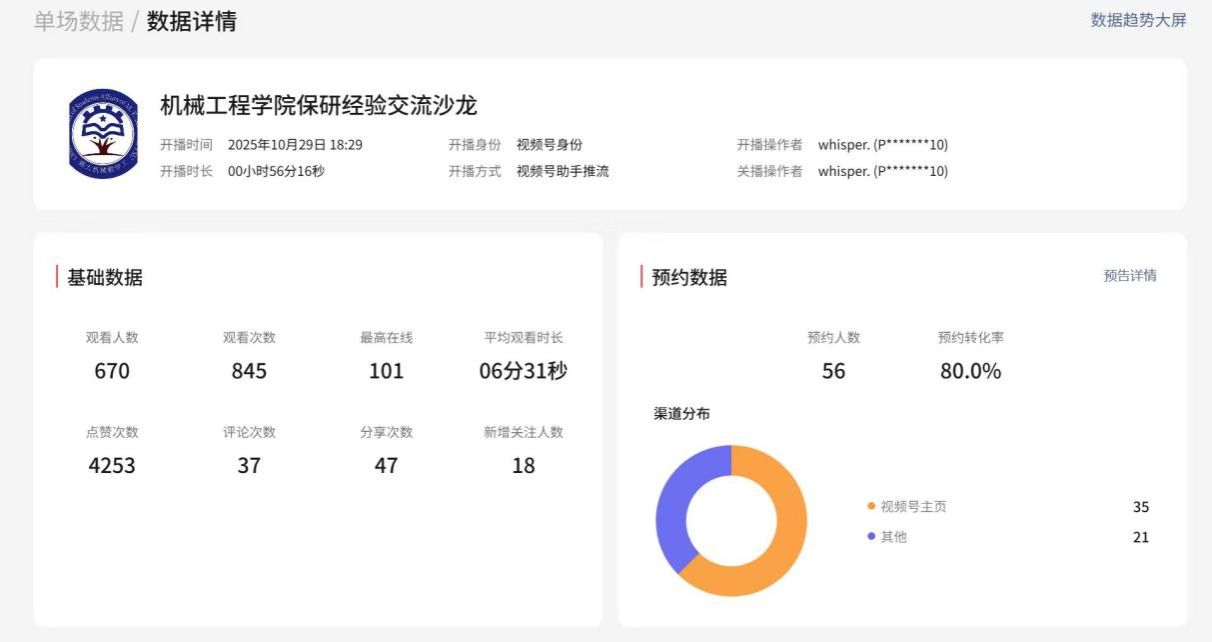Click the 平均观看时长 value
Image resolution: width=1212 pixels, height=642 pixels.
(523, 371)
